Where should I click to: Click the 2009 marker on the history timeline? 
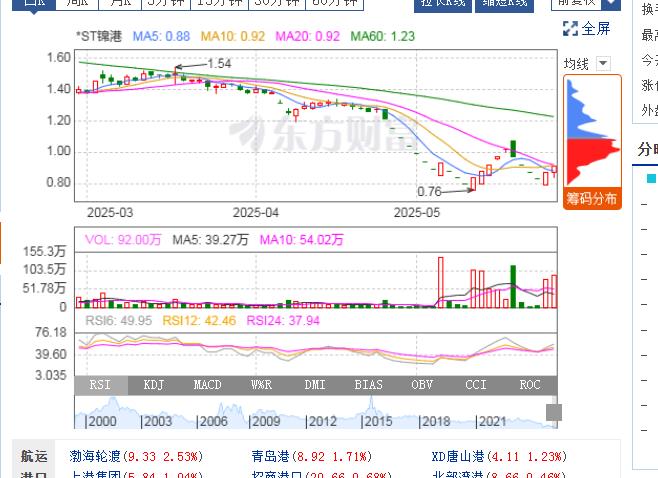coord(264,421)
